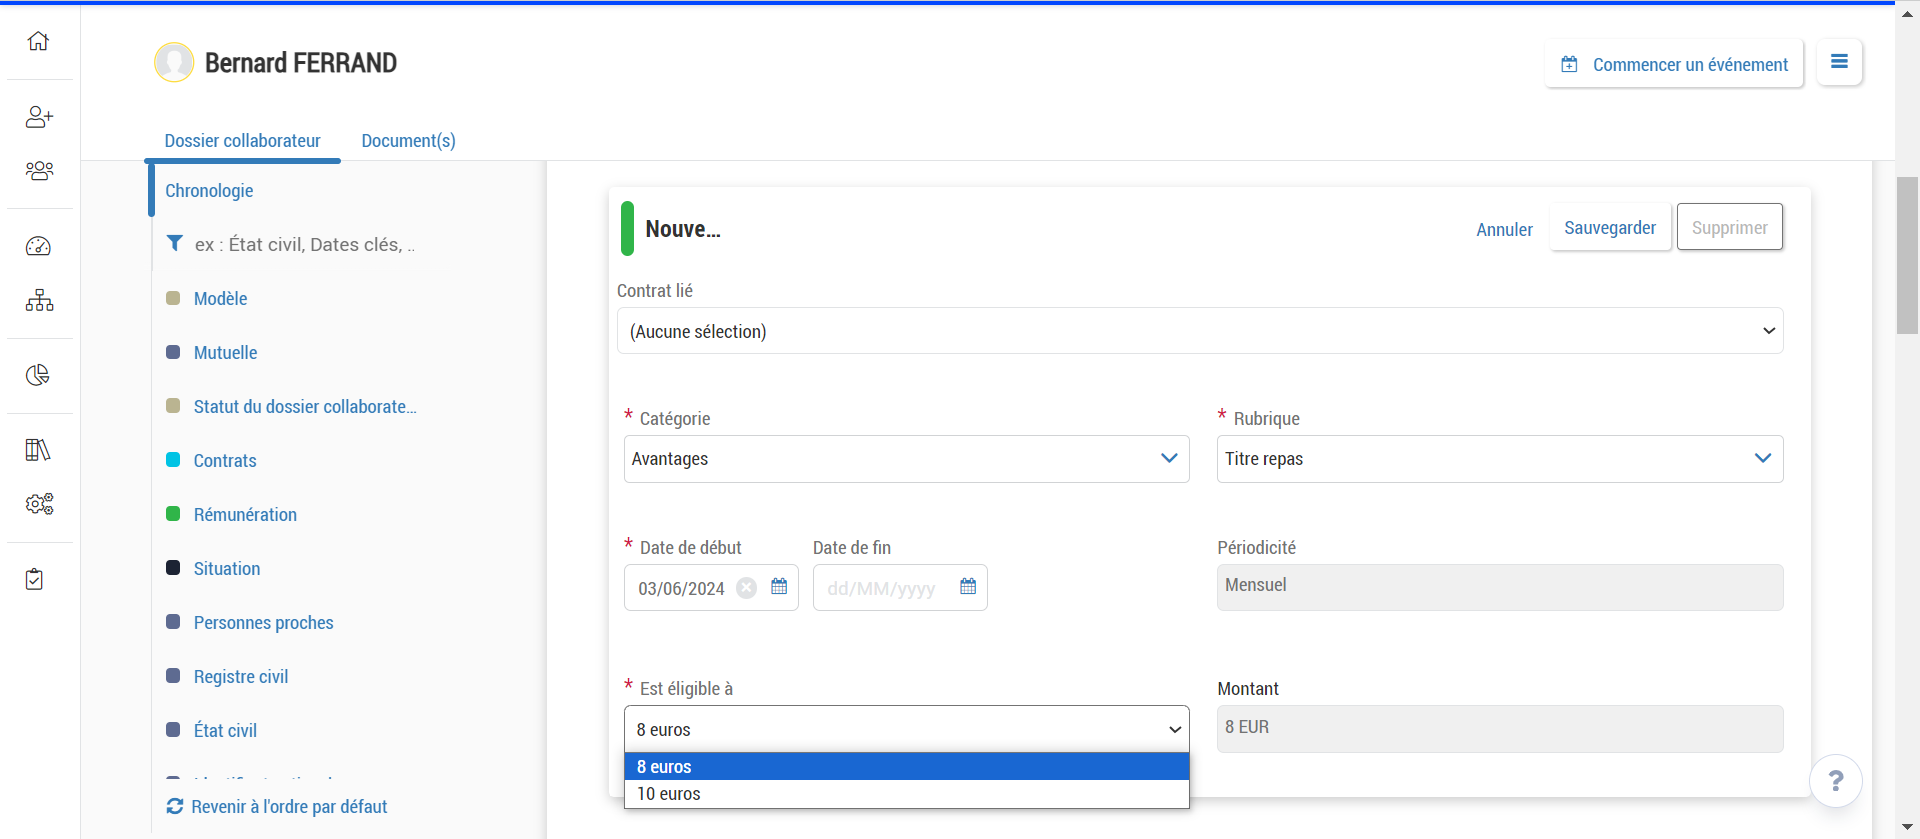Open calendar picker for Date de fin
The height and width of the screenshot is (839, 1920).
point(968,587)
